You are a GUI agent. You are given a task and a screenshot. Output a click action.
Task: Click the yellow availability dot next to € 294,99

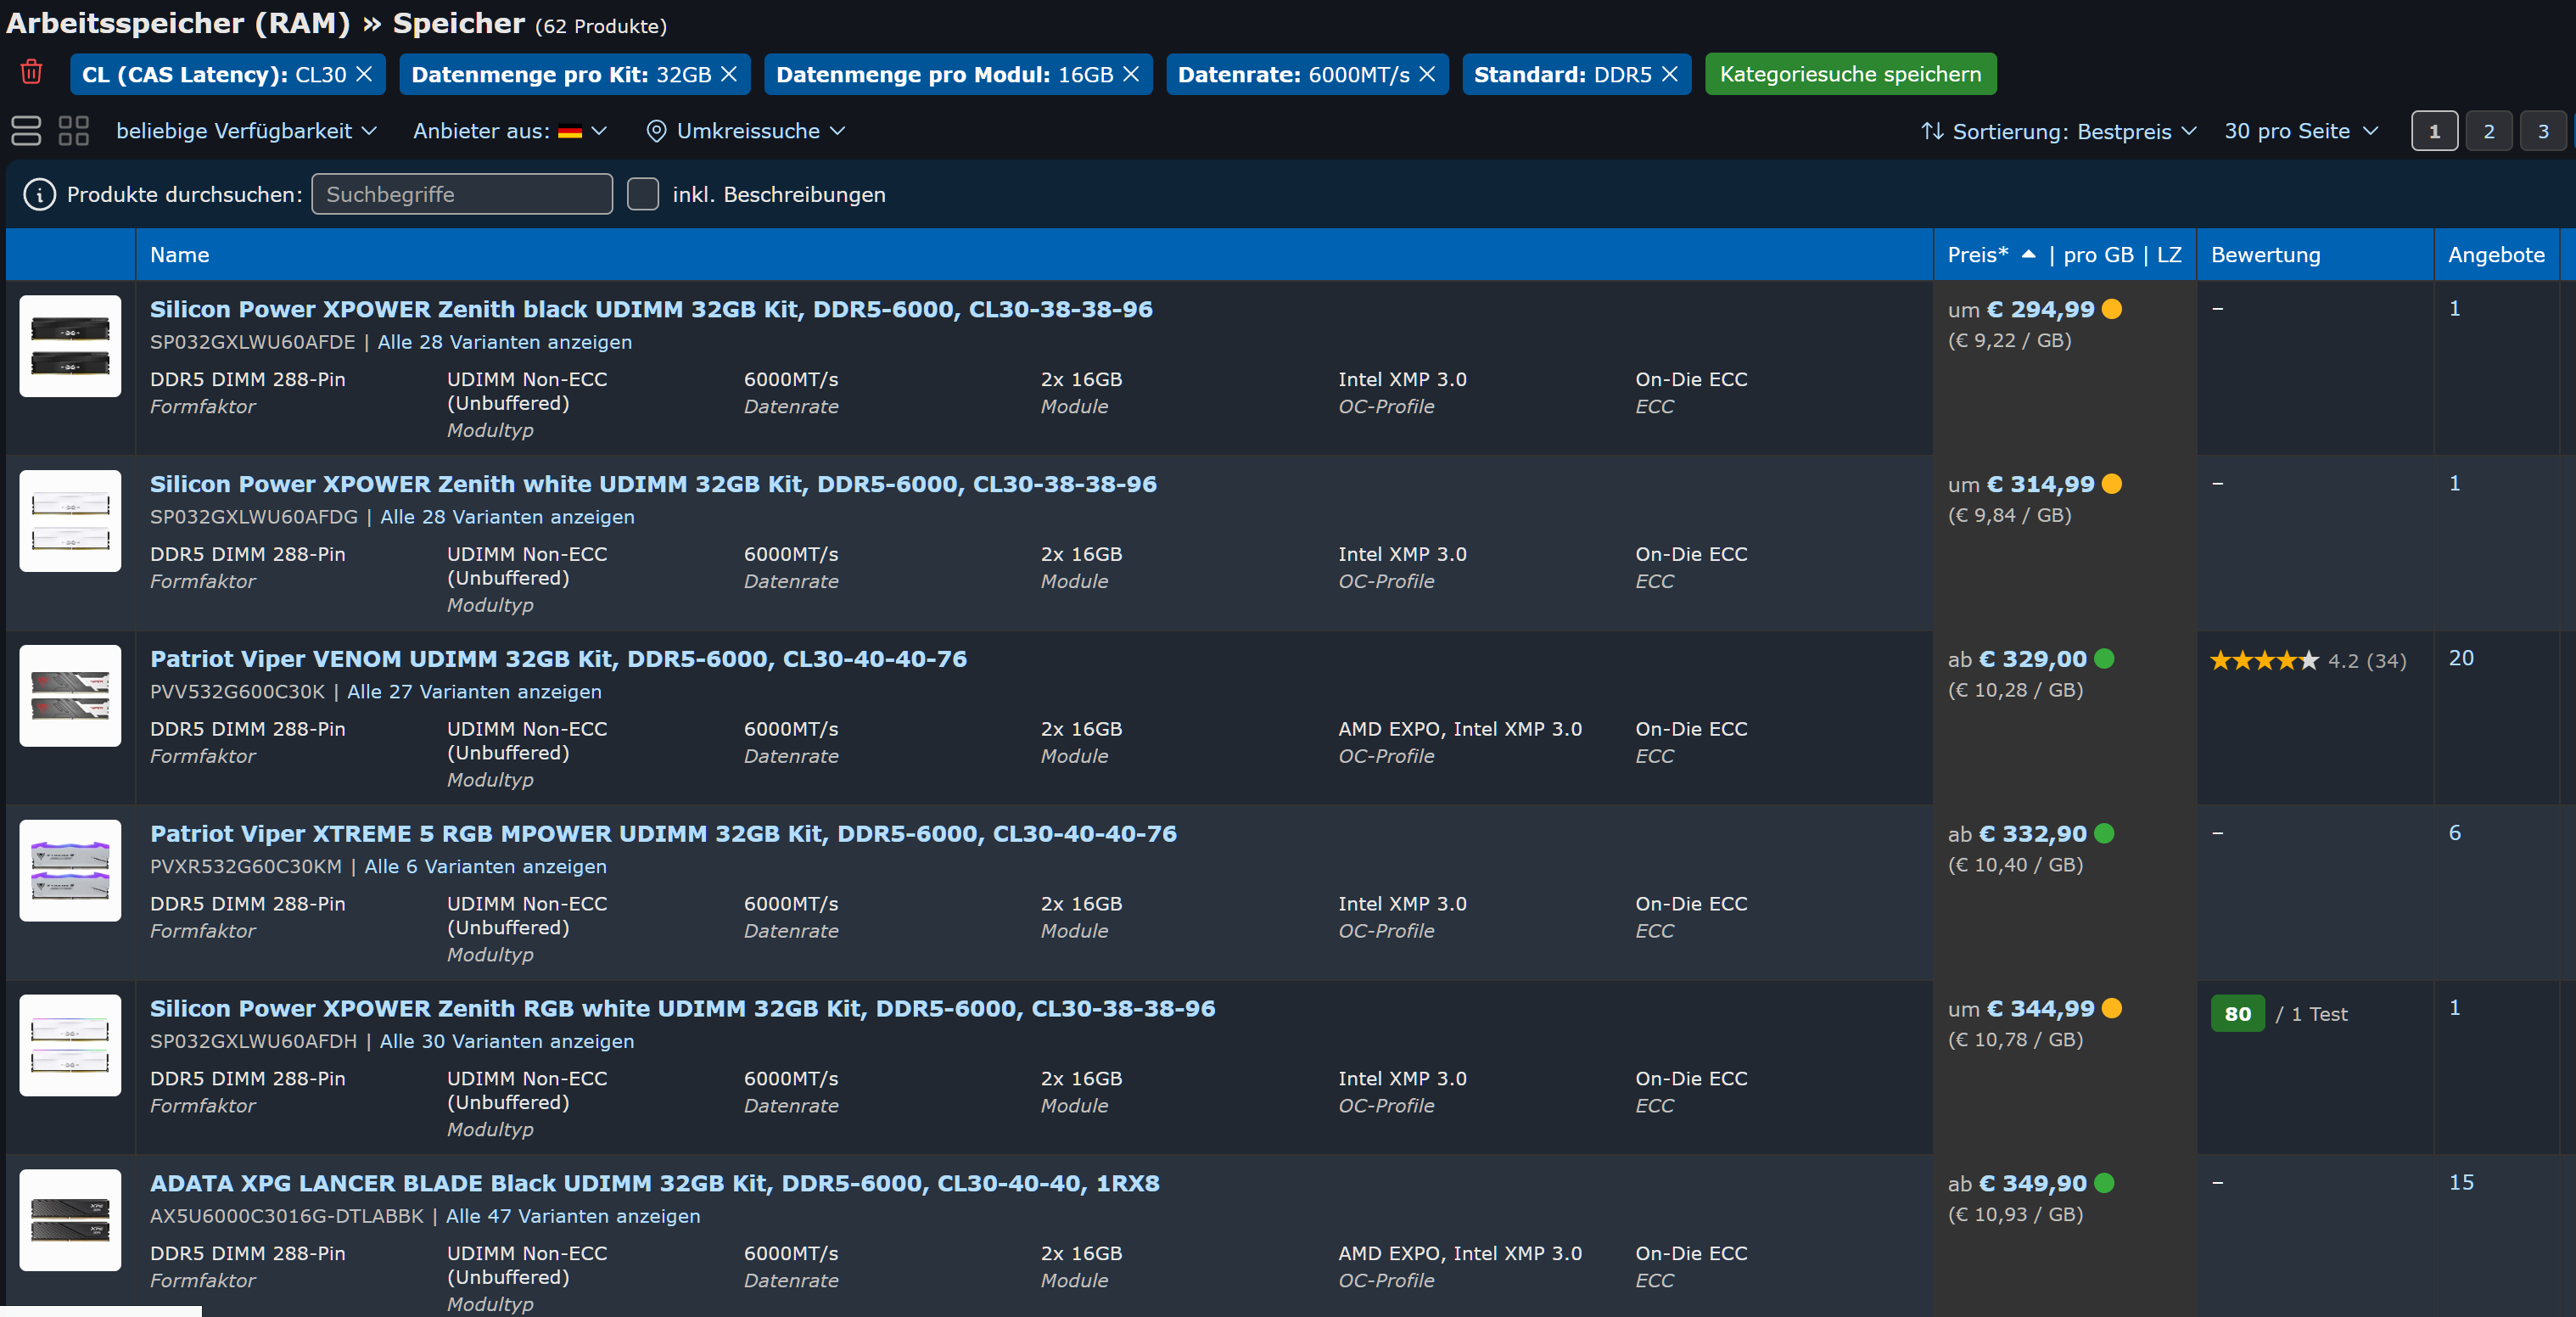pyautogui.click(x=2111, y=309)
